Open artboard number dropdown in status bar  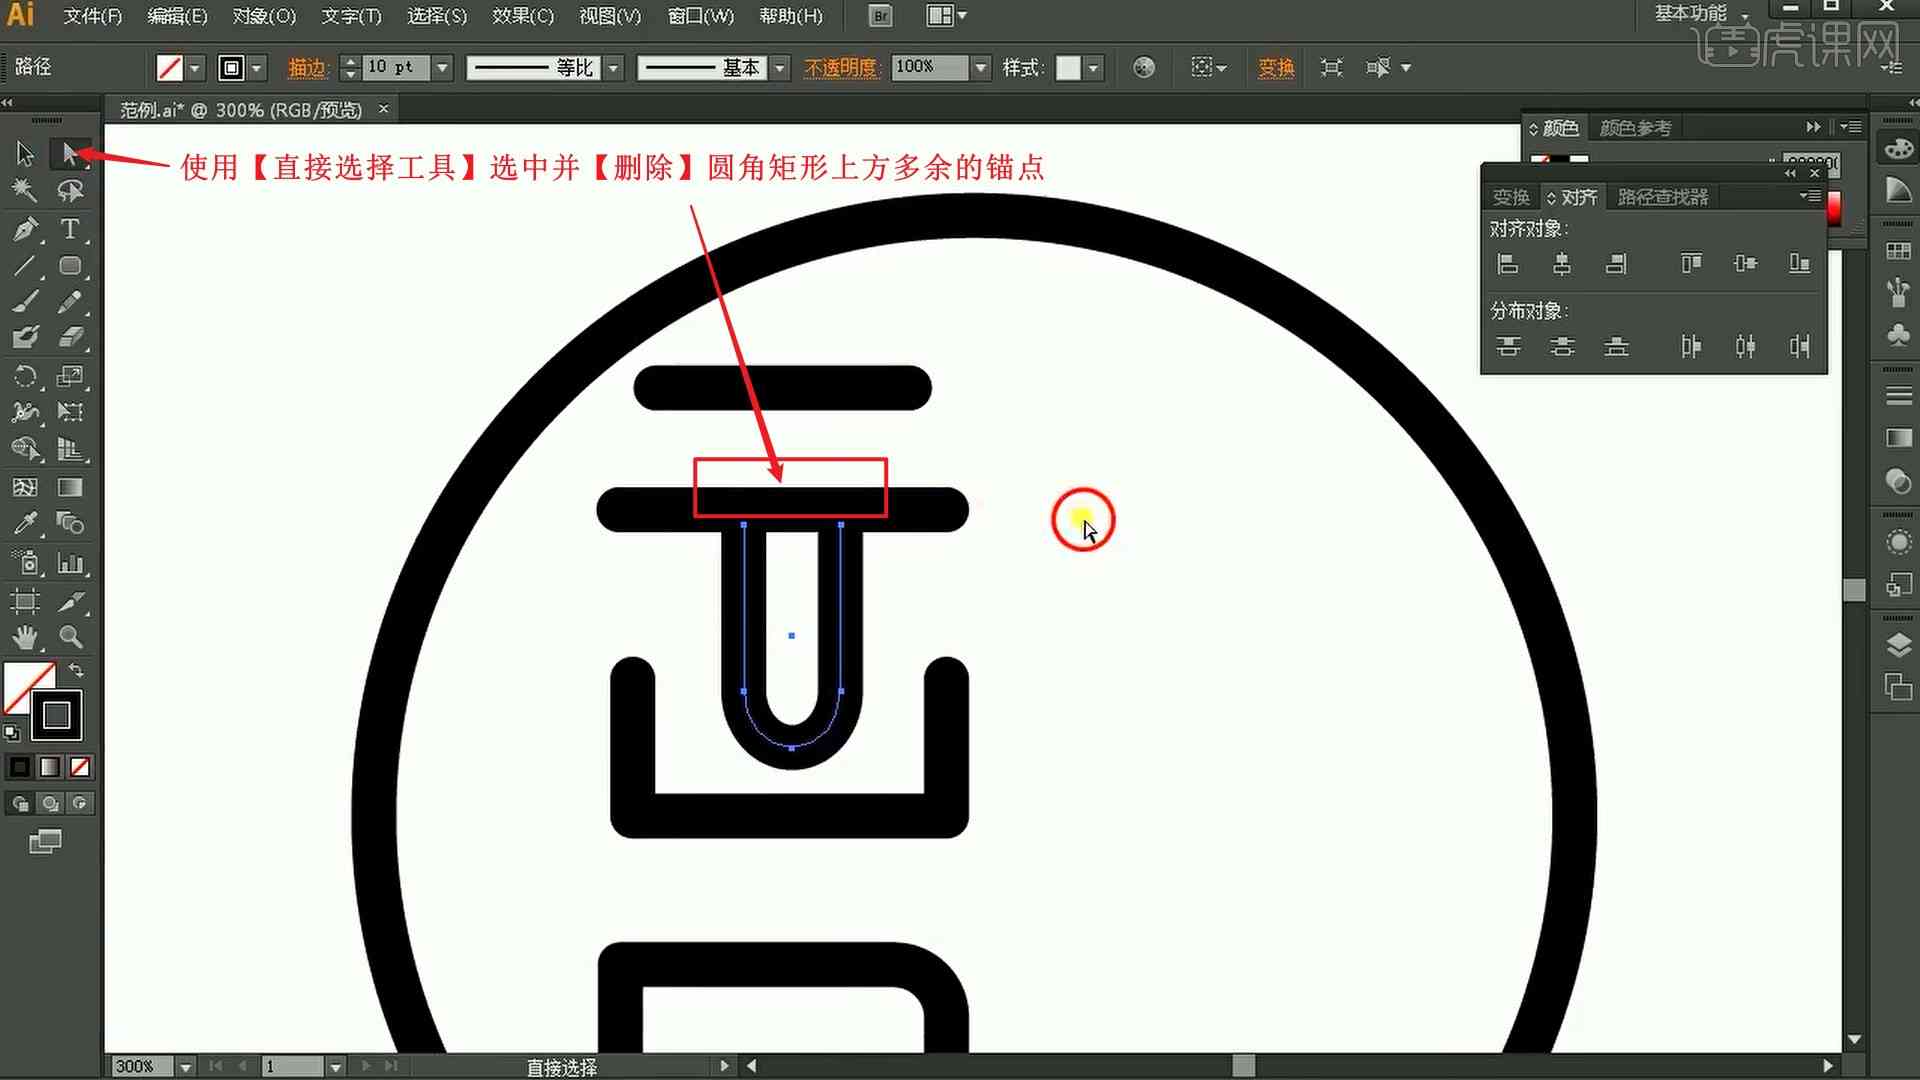tap(336, 1067)
